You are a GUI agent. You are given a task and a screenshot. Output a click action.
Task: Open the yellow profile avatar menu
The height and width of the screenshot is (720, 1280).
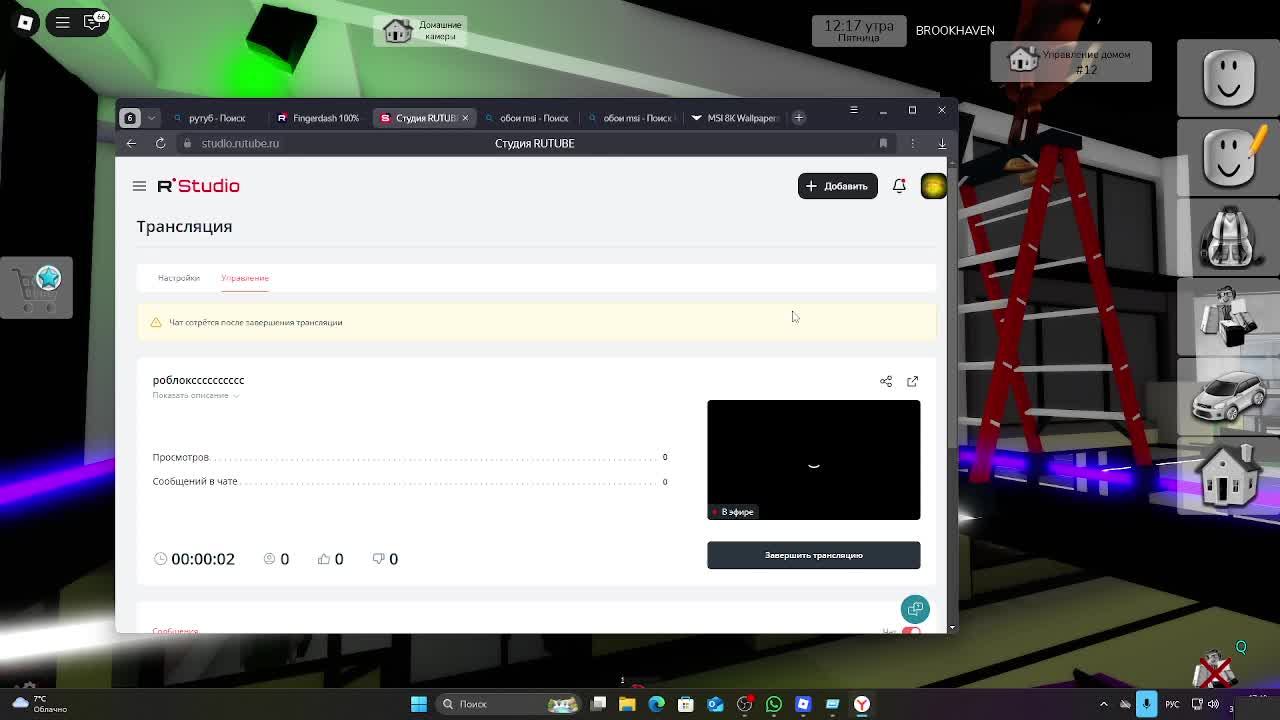coord(933,186)
